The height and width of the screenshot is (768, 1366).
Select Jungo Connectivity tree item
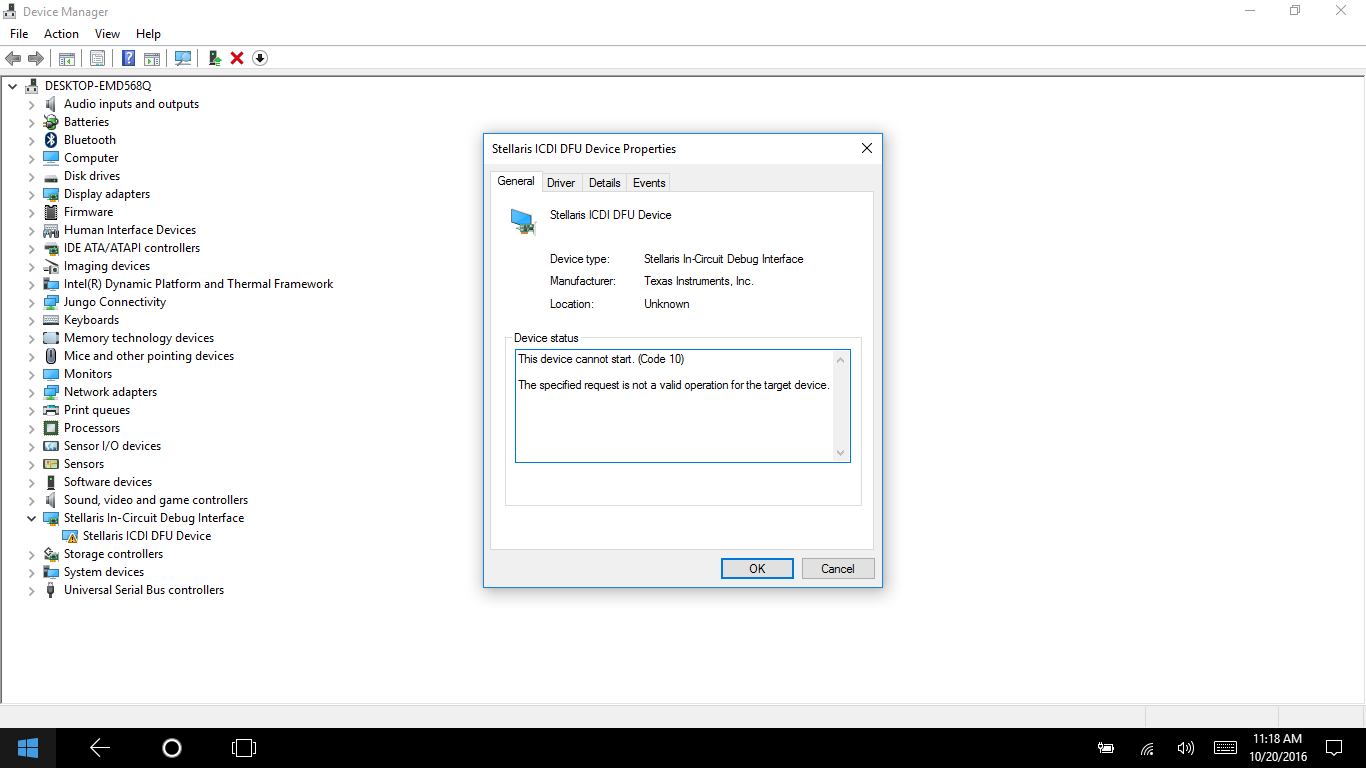coord(115,302)
